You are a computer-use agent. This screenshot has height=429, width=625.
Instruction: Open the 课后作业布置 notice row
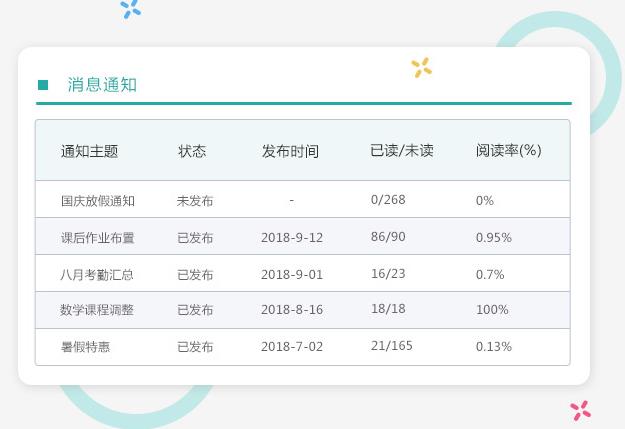(x=303, y=236)
